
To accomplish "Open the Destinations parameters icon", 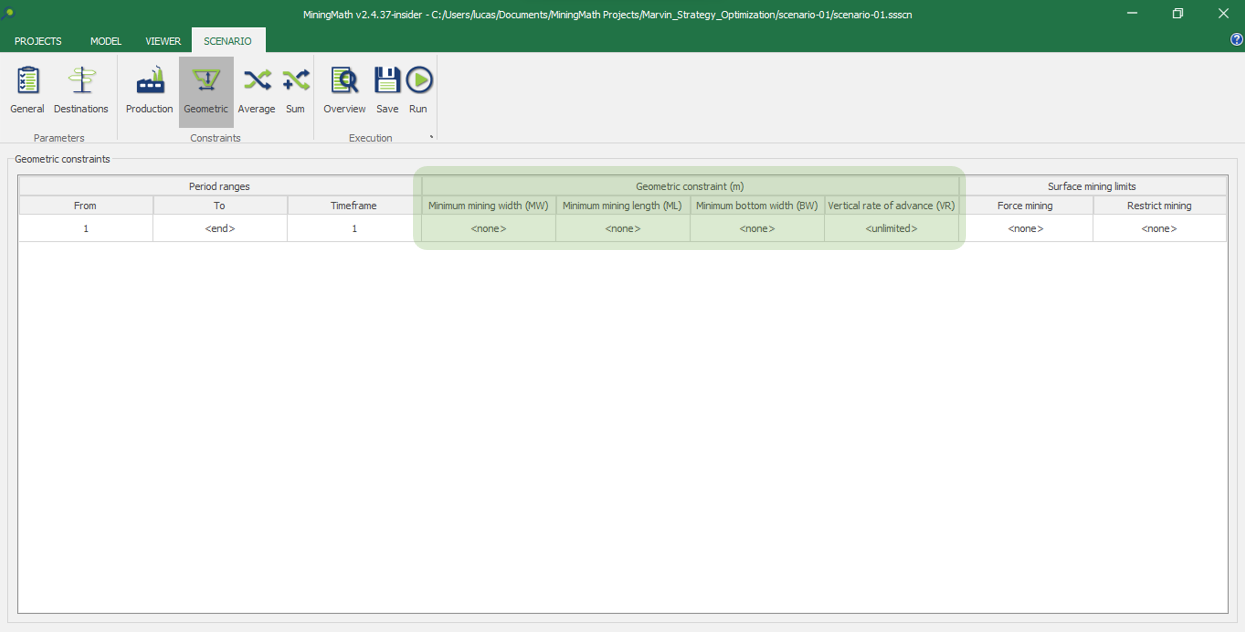I will click(81, 90).
